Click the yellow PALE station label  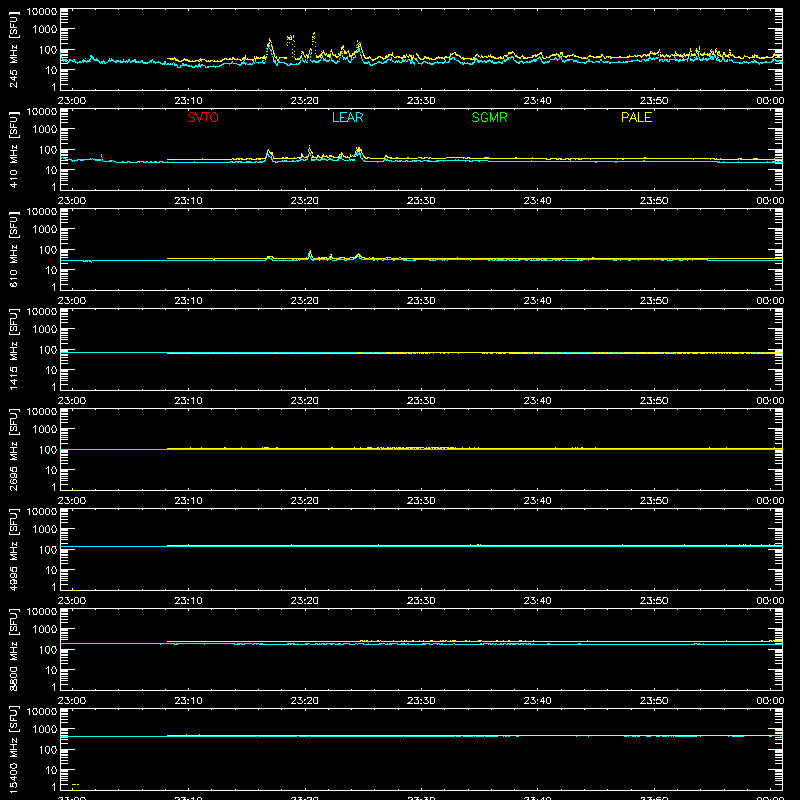(x=636, y=117)
